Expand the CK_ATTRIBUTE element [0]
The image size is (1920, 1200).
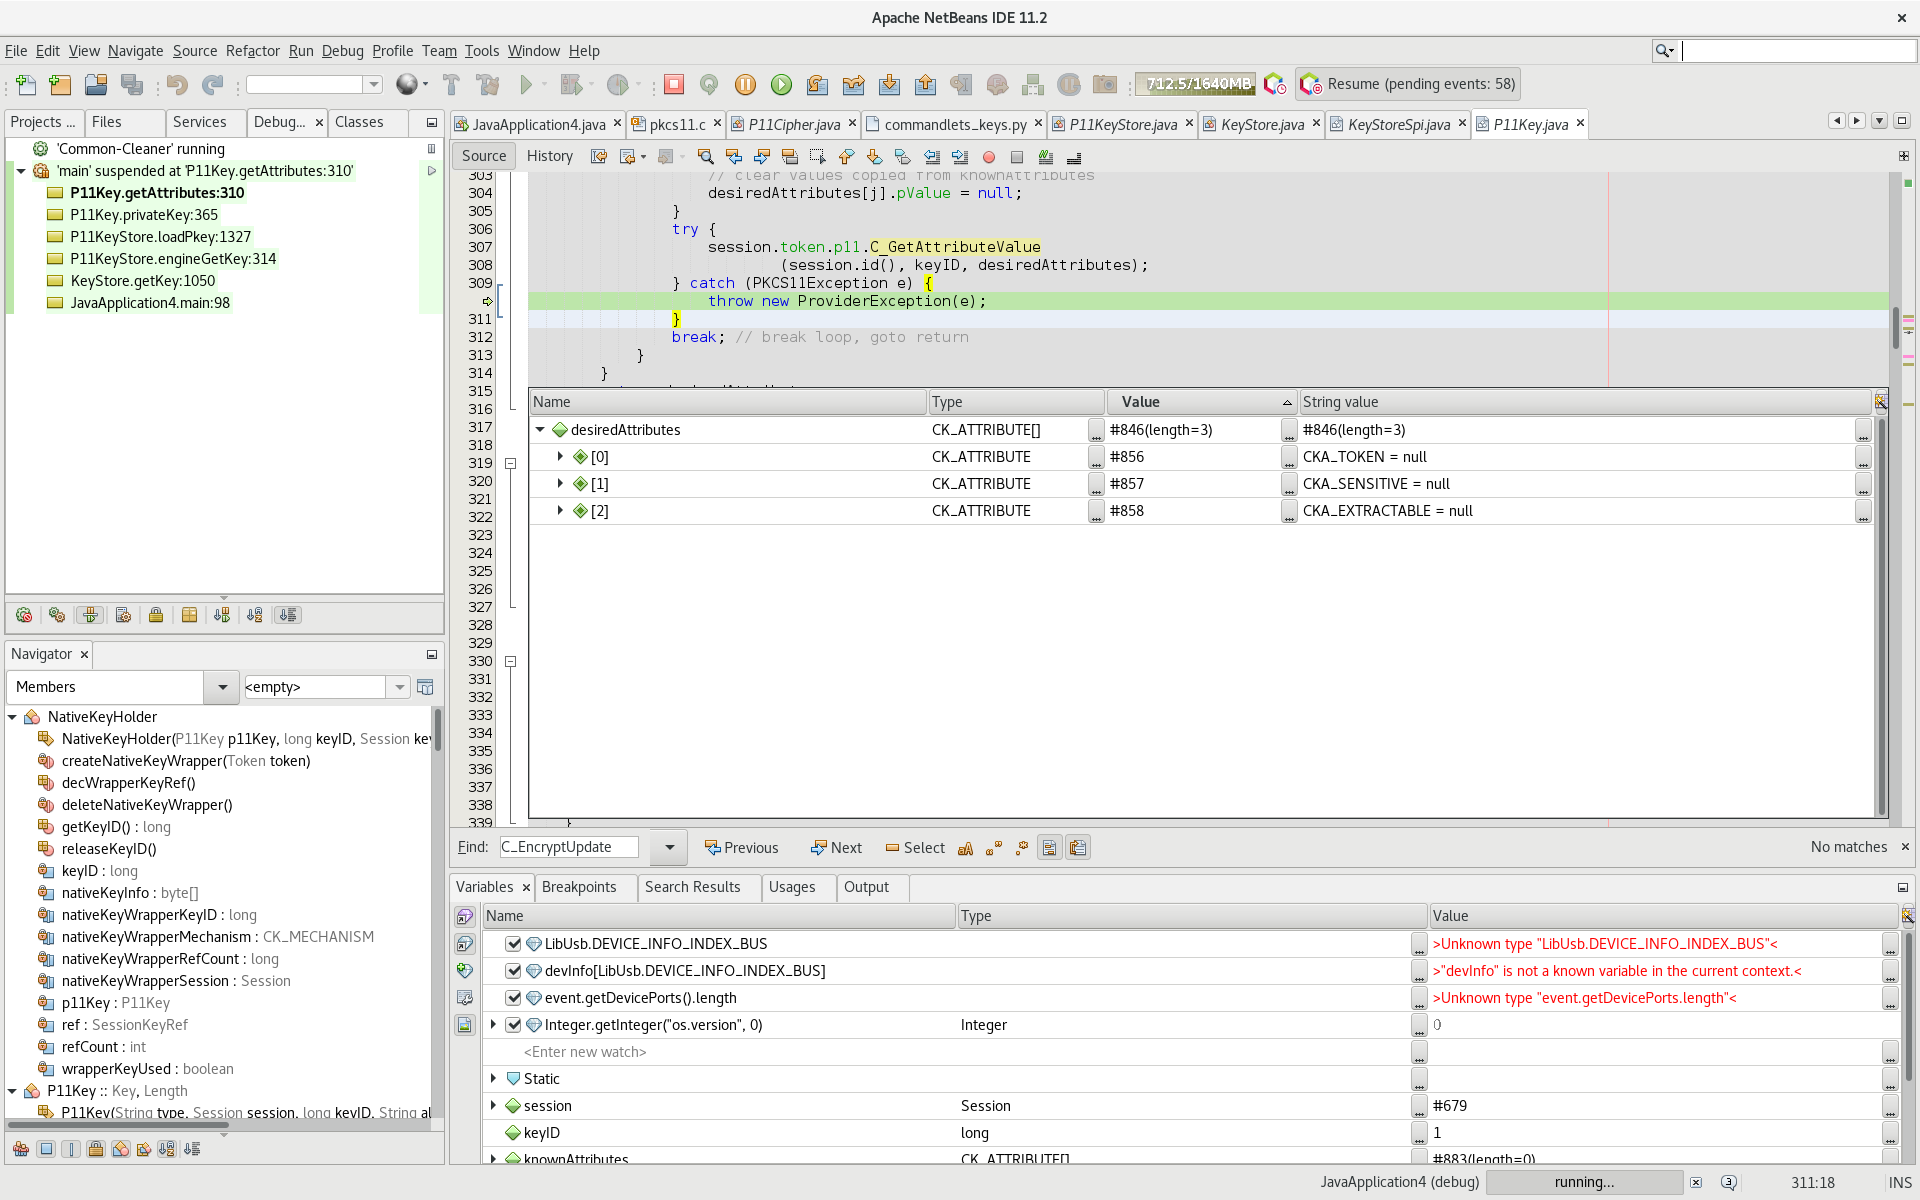(560, 457)
